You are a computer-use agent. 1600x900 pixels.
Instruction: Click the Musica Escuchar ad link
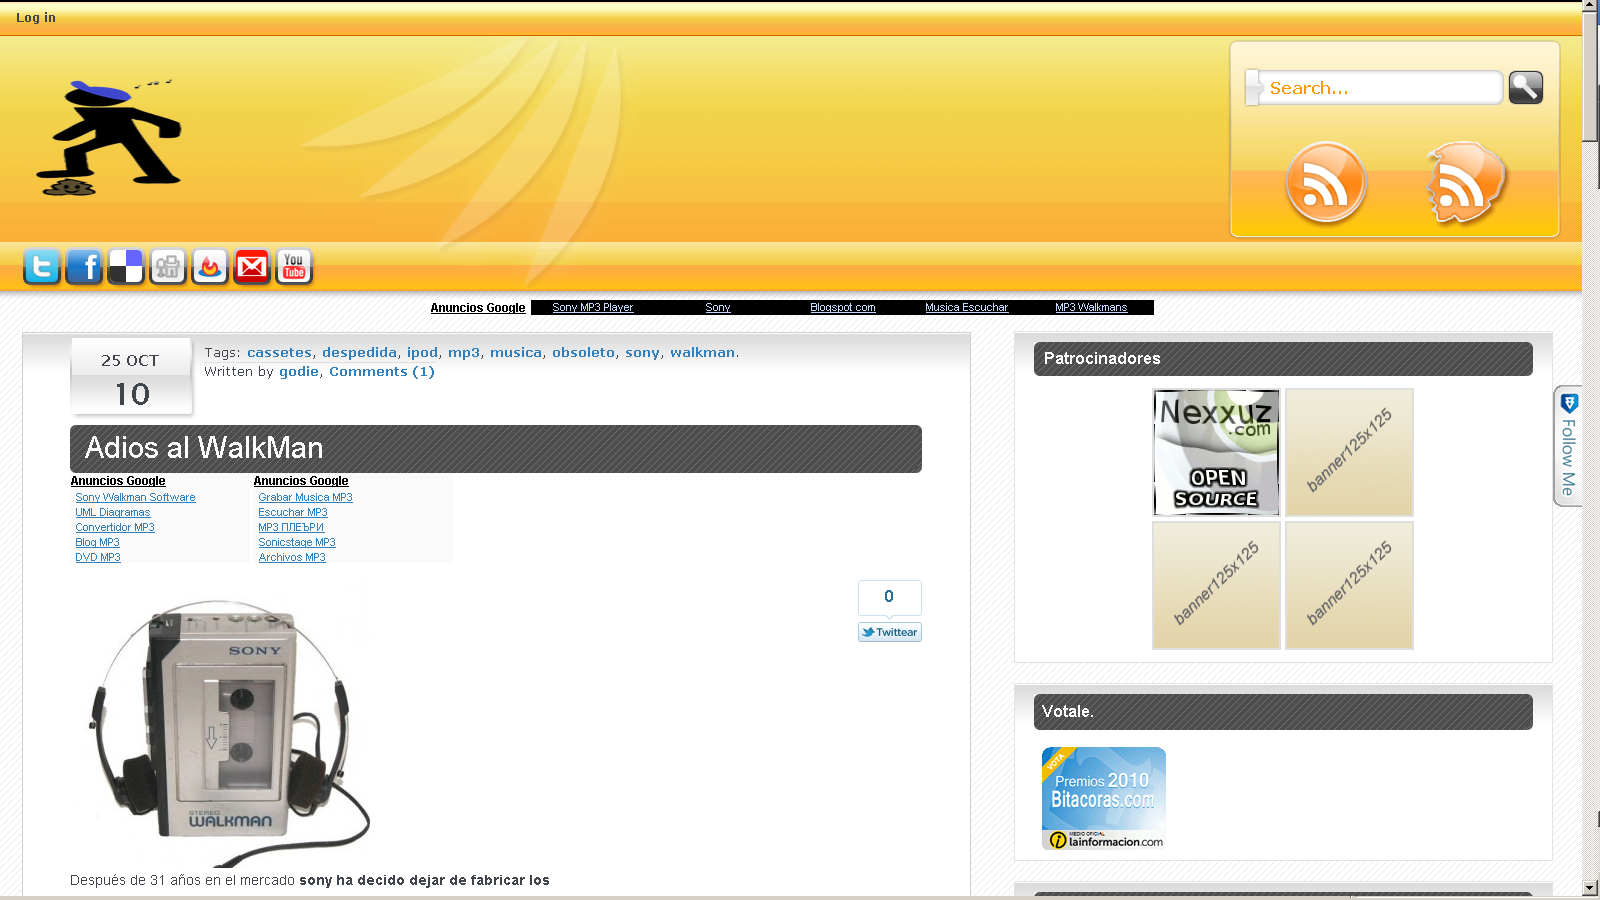click(x=966, y=308)
